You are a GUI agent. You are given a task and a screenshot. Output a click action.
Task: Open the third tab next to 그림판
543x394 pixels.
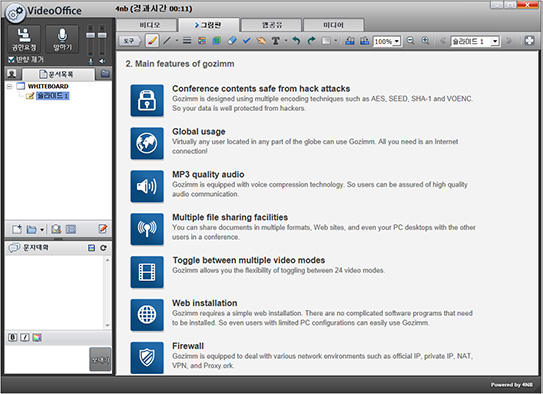point(272,25)
